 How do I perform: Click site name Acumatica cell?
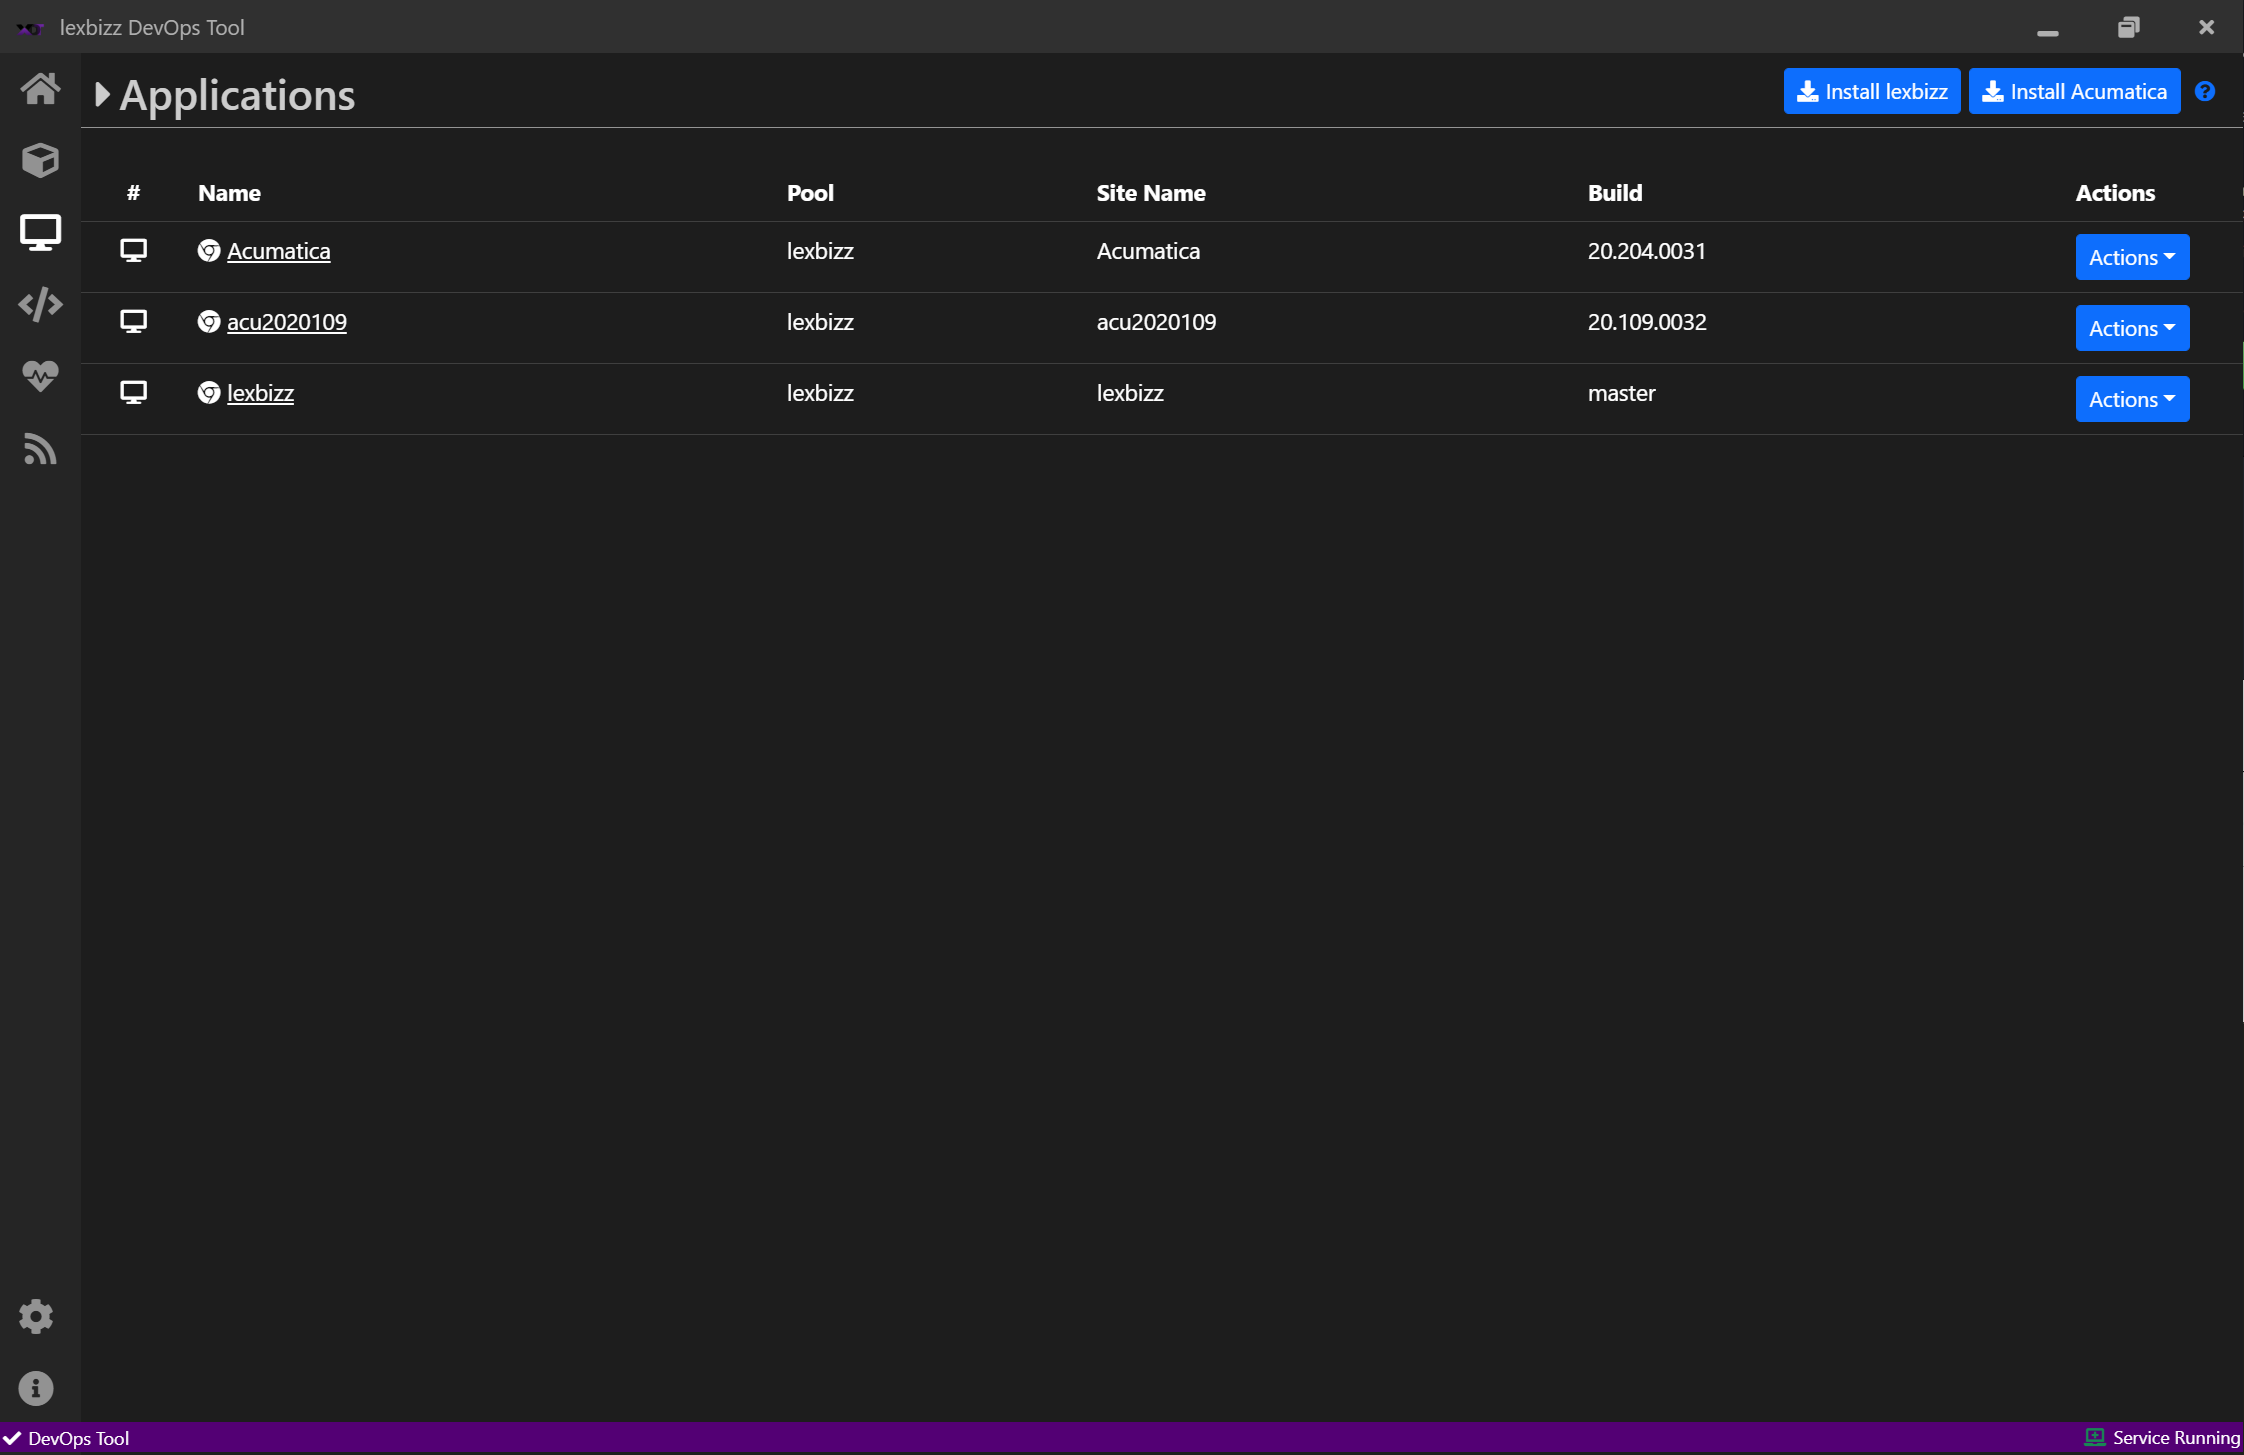(x=1148, y=251)
